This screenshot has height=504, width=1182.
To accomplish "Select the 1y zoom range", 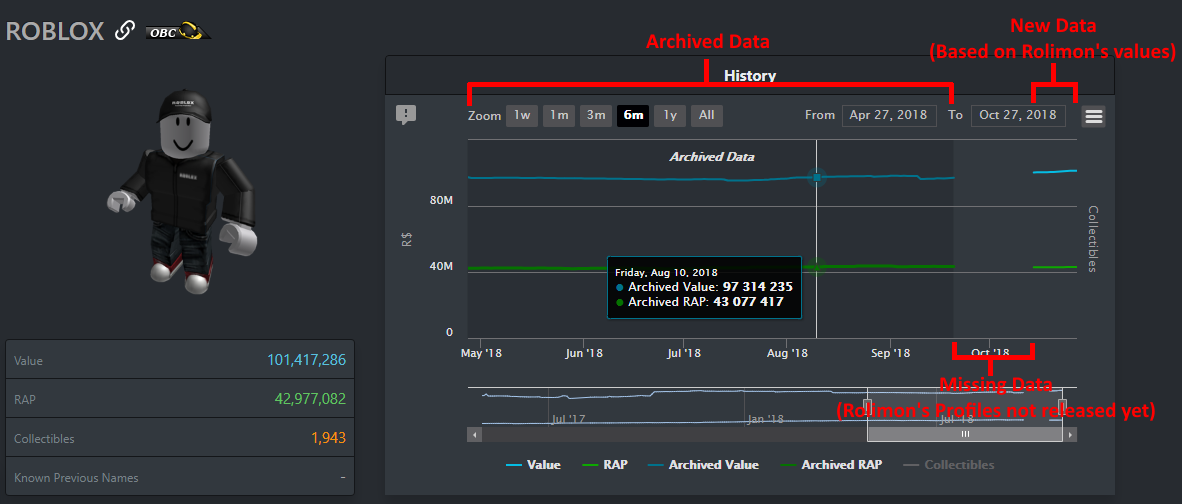I will tap(669, 116).
